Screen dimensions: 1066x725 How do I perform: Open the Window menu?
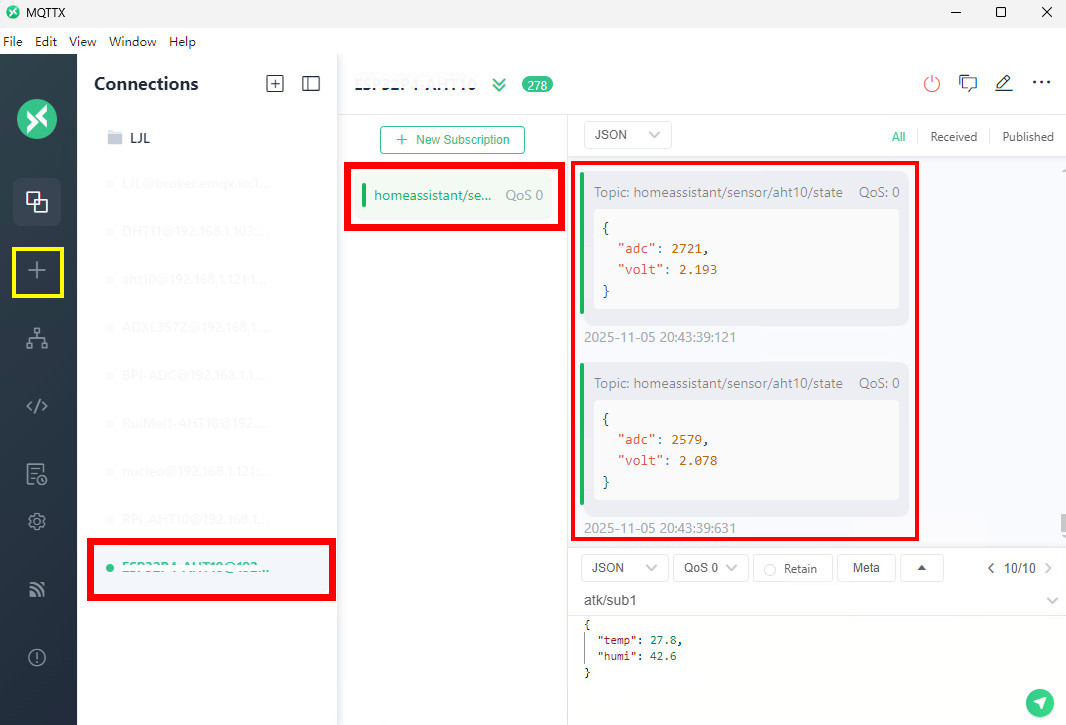pos(133,41)
